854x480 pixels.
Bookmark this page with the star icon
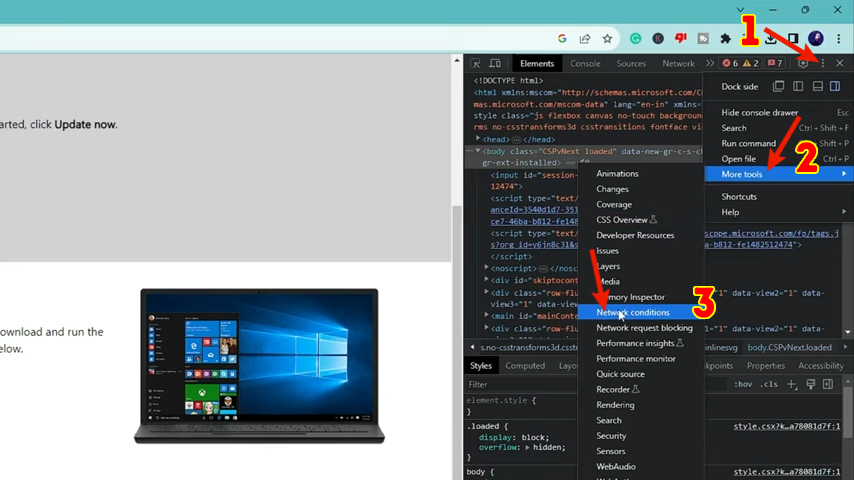pos(607,38)
